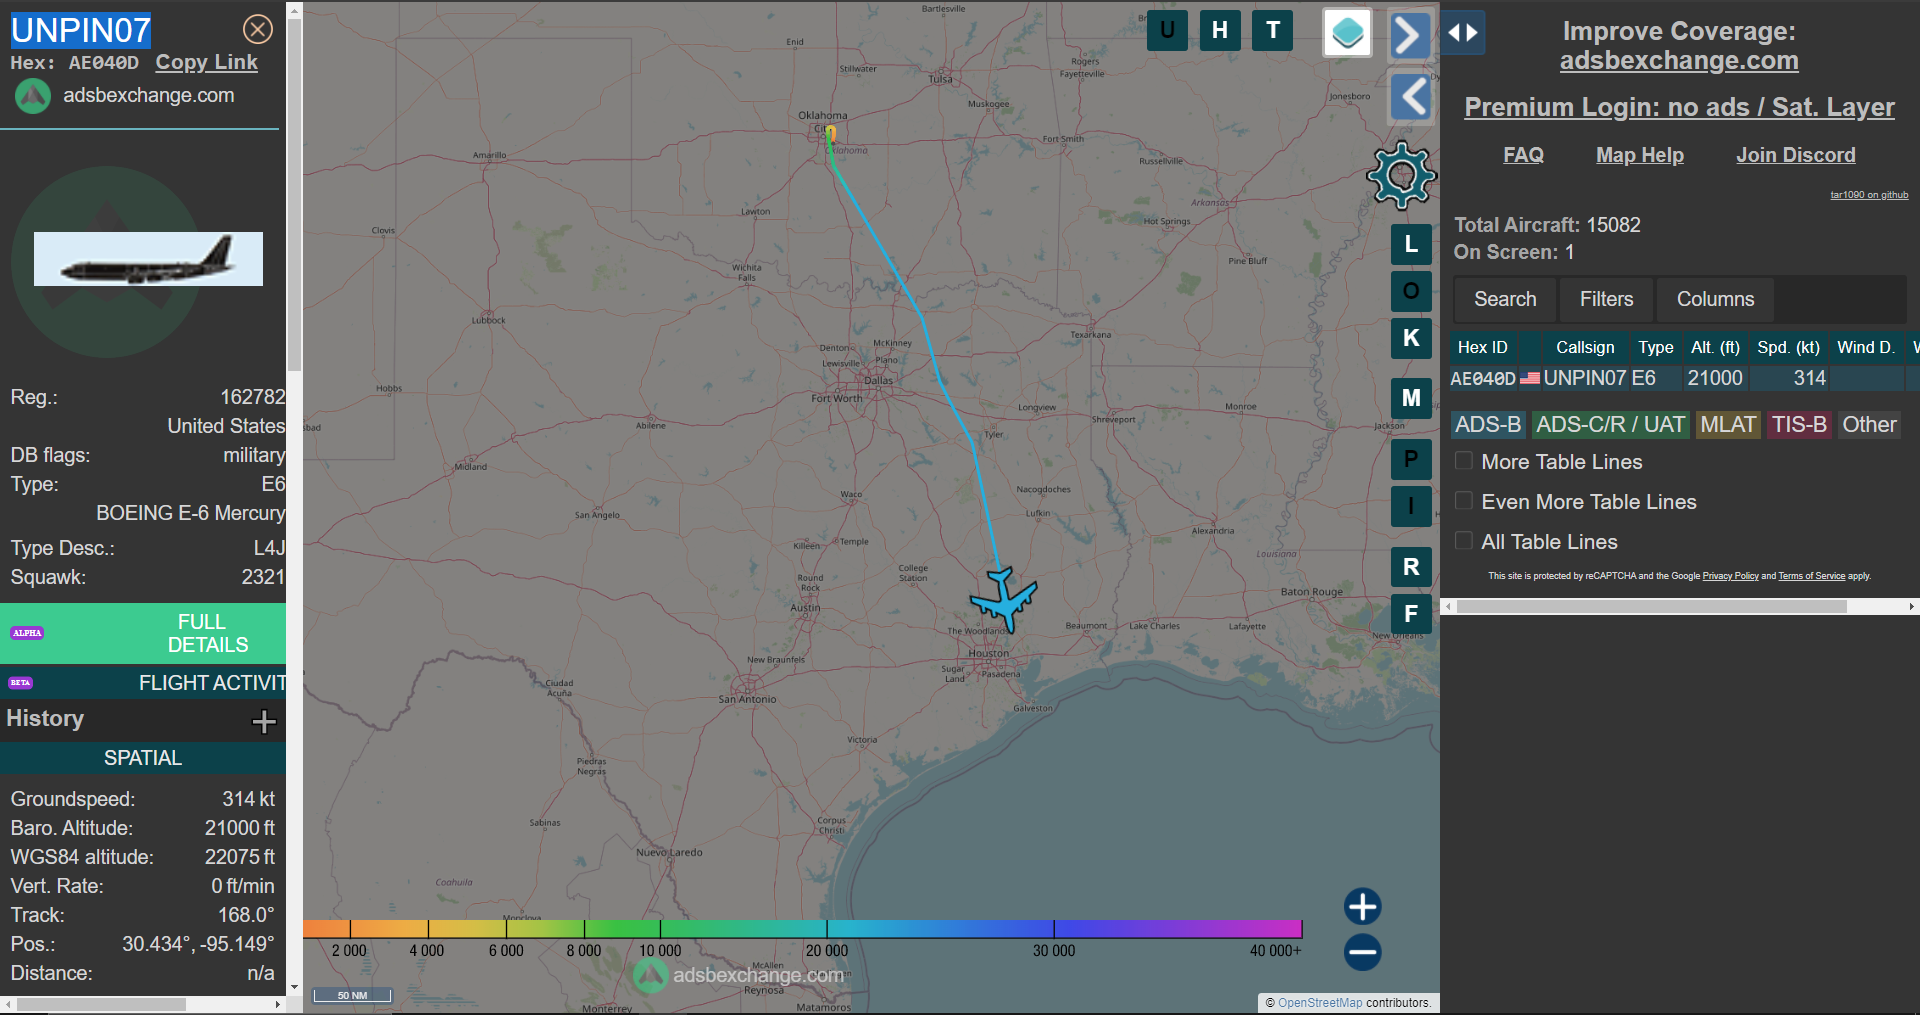Viewport: 1920px width, 1015px height.
Task: Enable More Table Lines checkbox
Action: (1464, 461)
